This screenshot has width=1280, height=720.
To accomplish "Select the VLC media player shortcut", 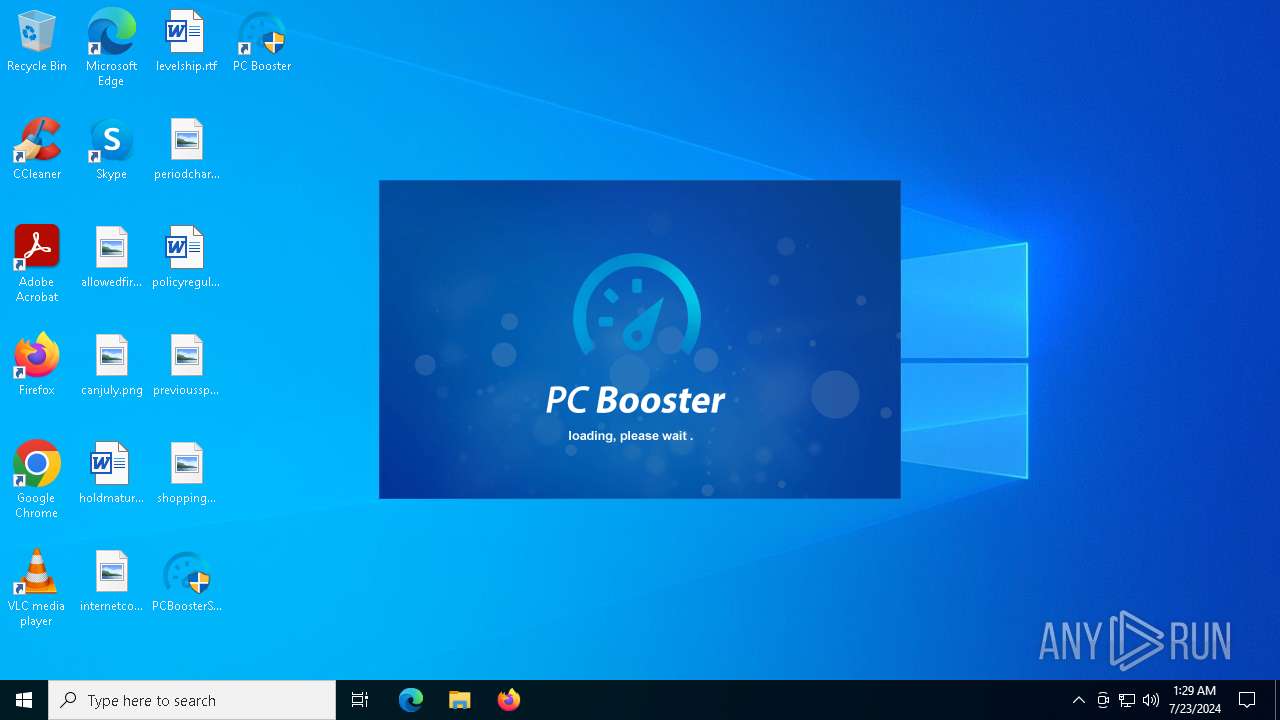I will (37, 588).
